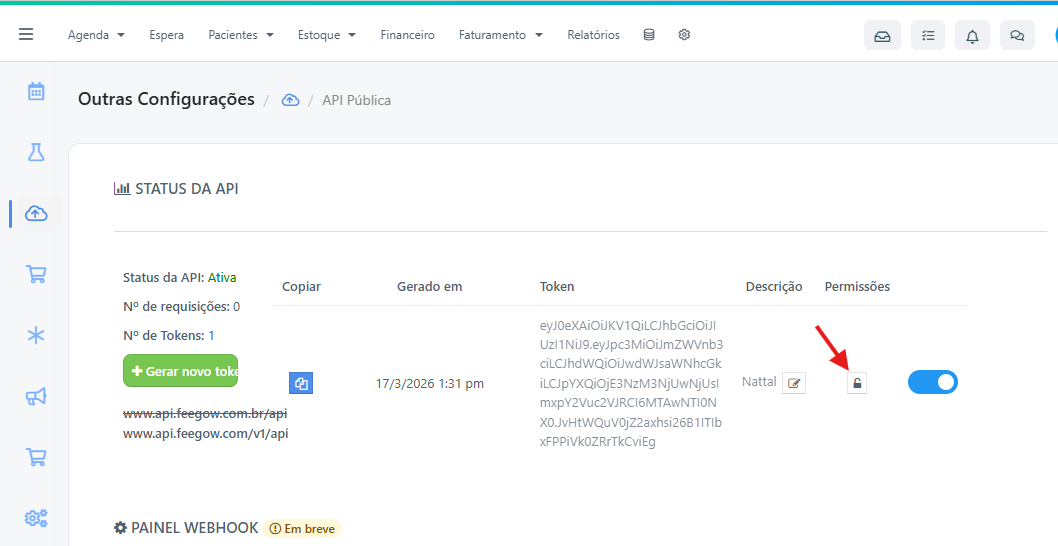Click the cloud icon in breadcrumb
The image size is (1058, 546).
(290, 100)
